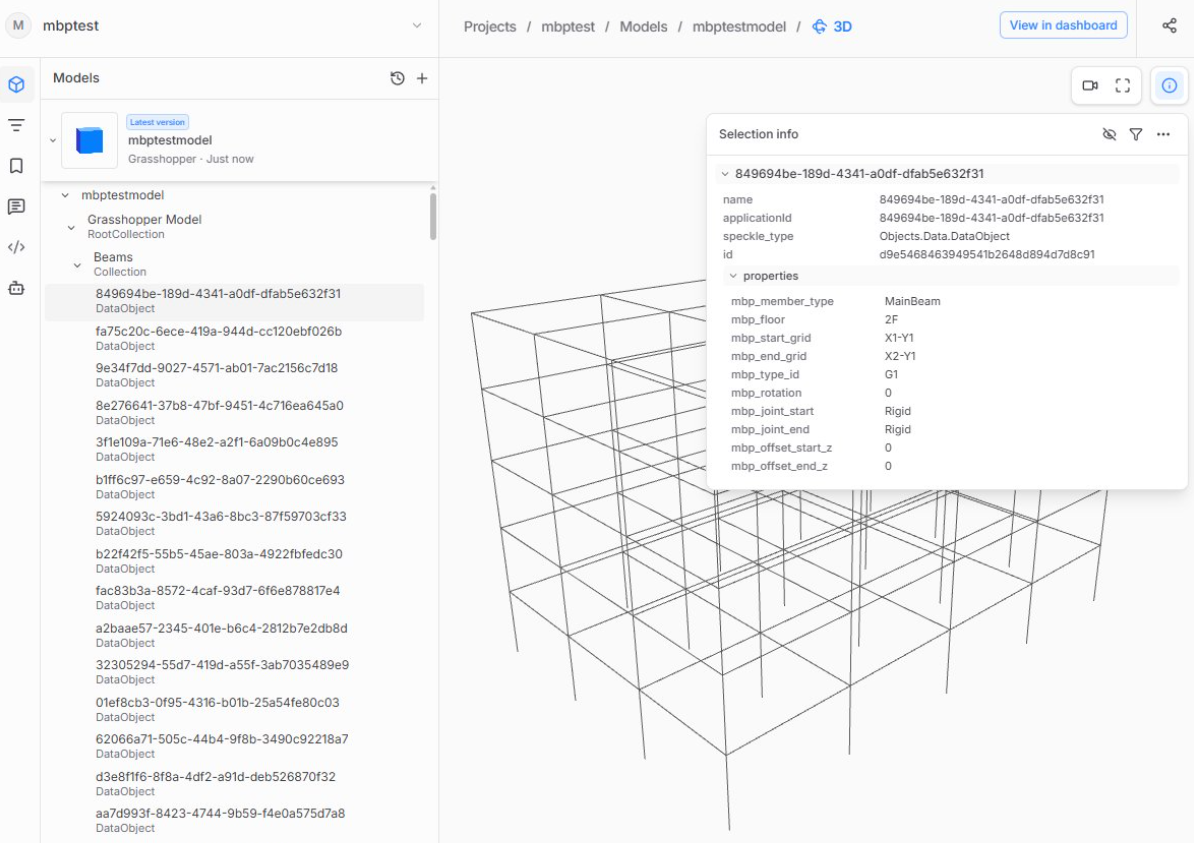The width and height of the screenshot is (1194, 843).
Task: Click the share icon in header
Action: point(1169,26)
